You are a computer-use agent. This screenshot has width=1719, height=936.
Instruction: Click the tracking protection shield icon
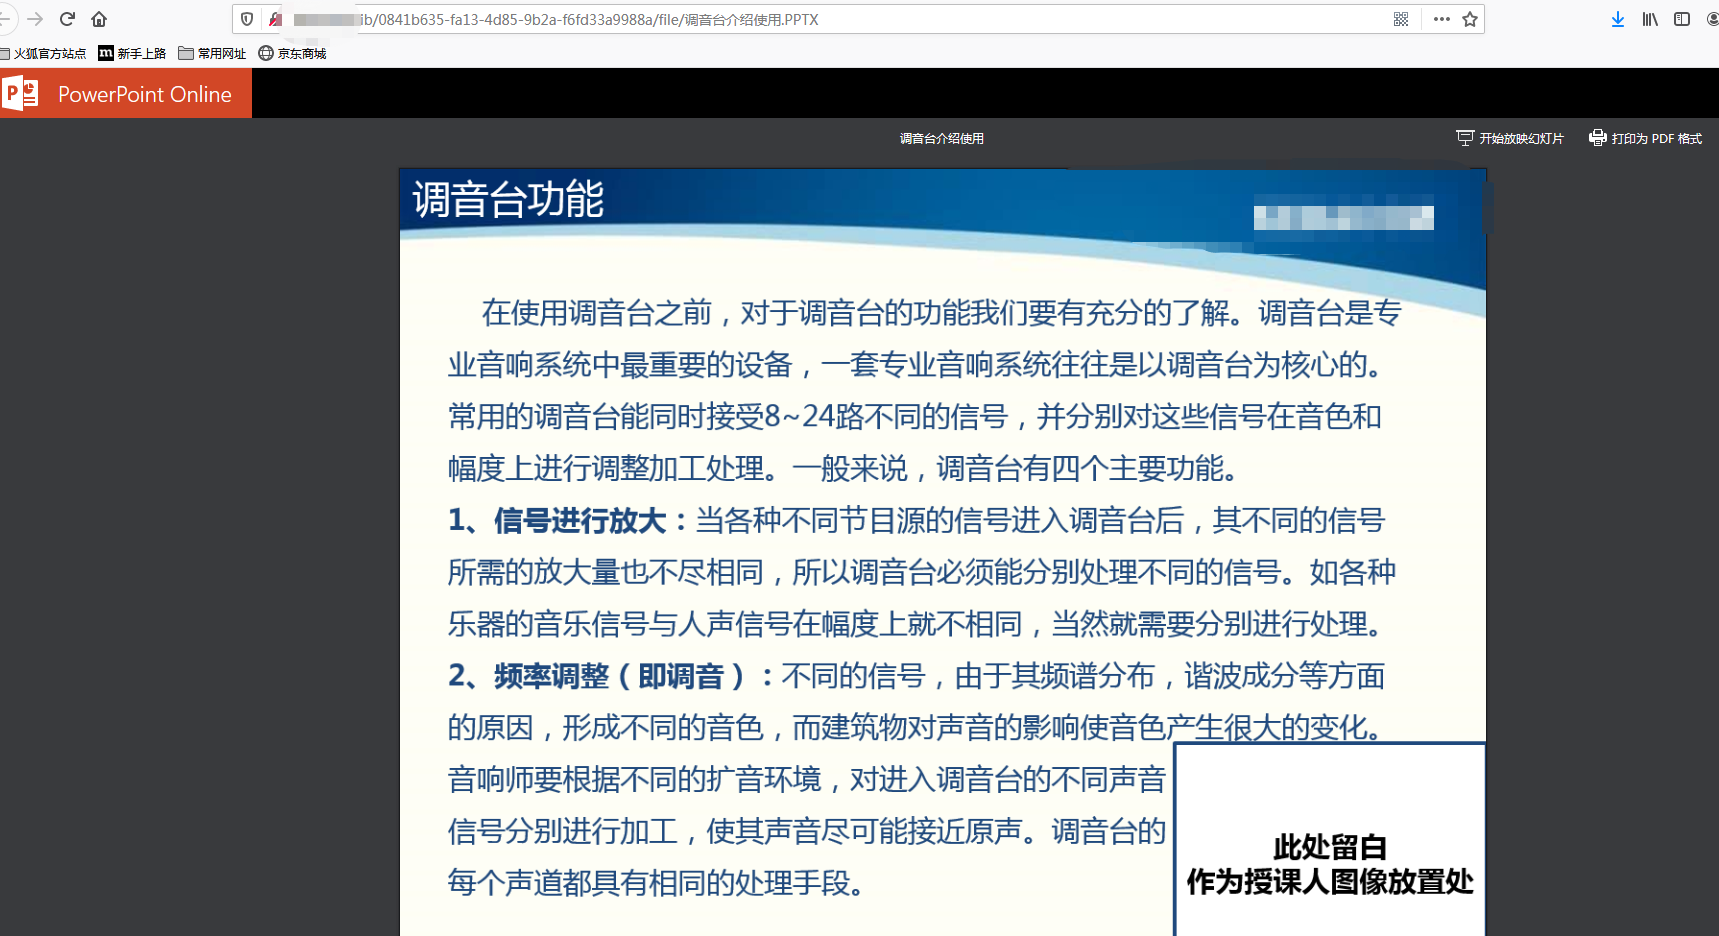247,19
